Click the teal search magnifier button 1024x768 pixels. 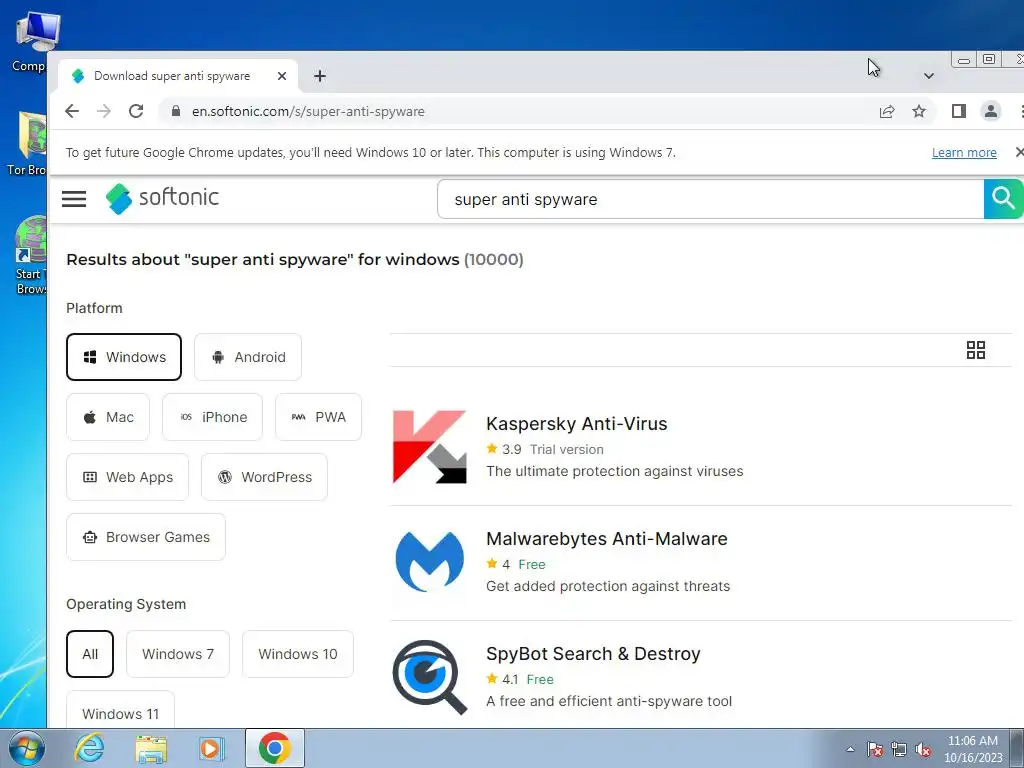pos(1003,199)
